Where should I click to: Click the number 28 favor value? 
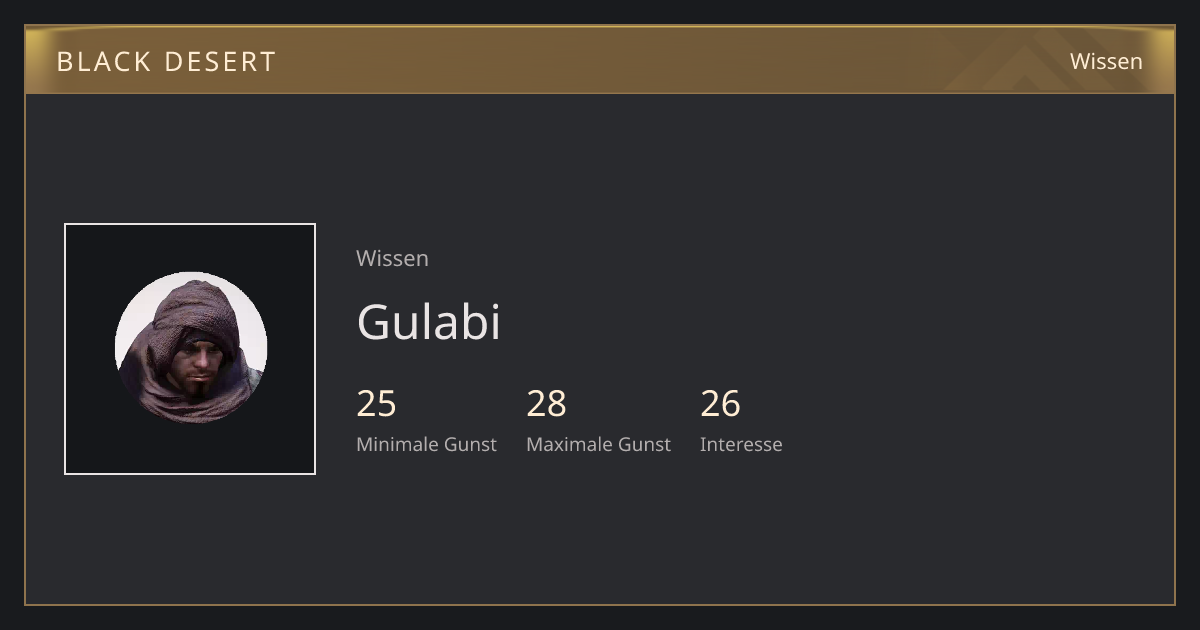[546, 404]
